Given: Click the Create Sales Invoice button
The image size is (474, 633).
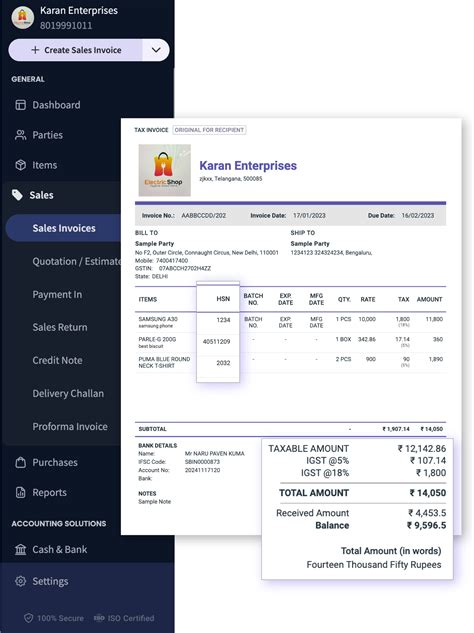Looking at the screenshot, I should pyautogui.click(x=76, y=50).
